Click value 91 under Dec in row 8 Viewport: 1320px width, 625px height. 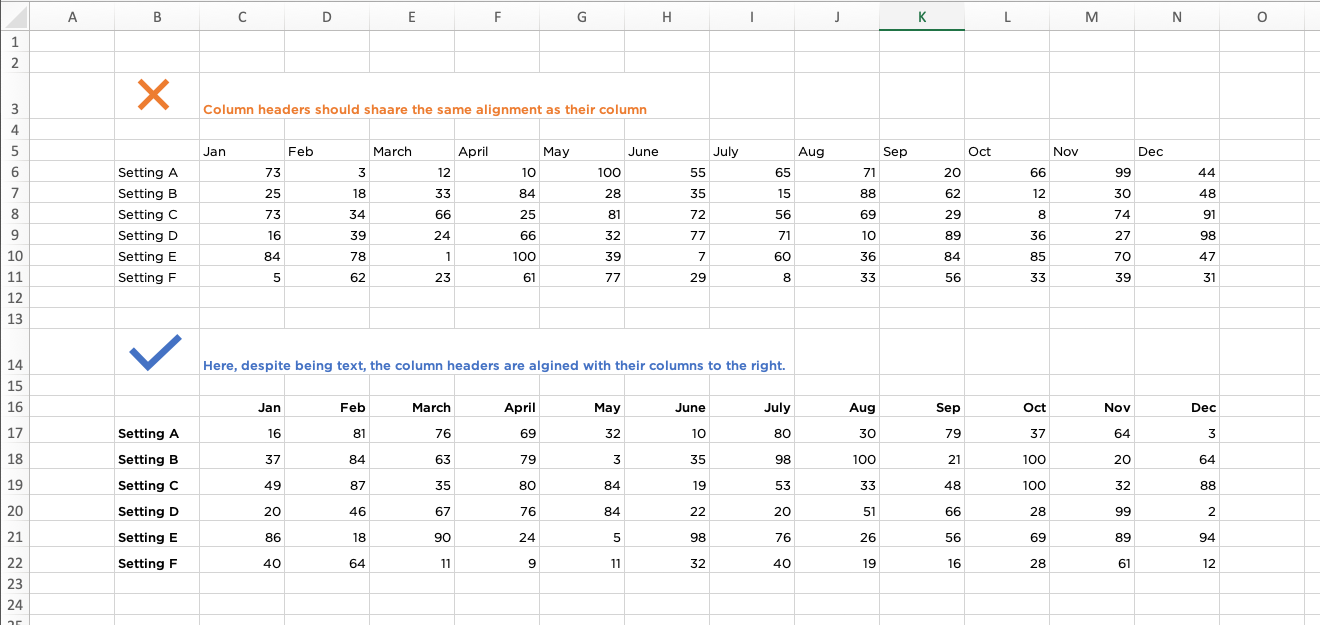coord(1208,215)
